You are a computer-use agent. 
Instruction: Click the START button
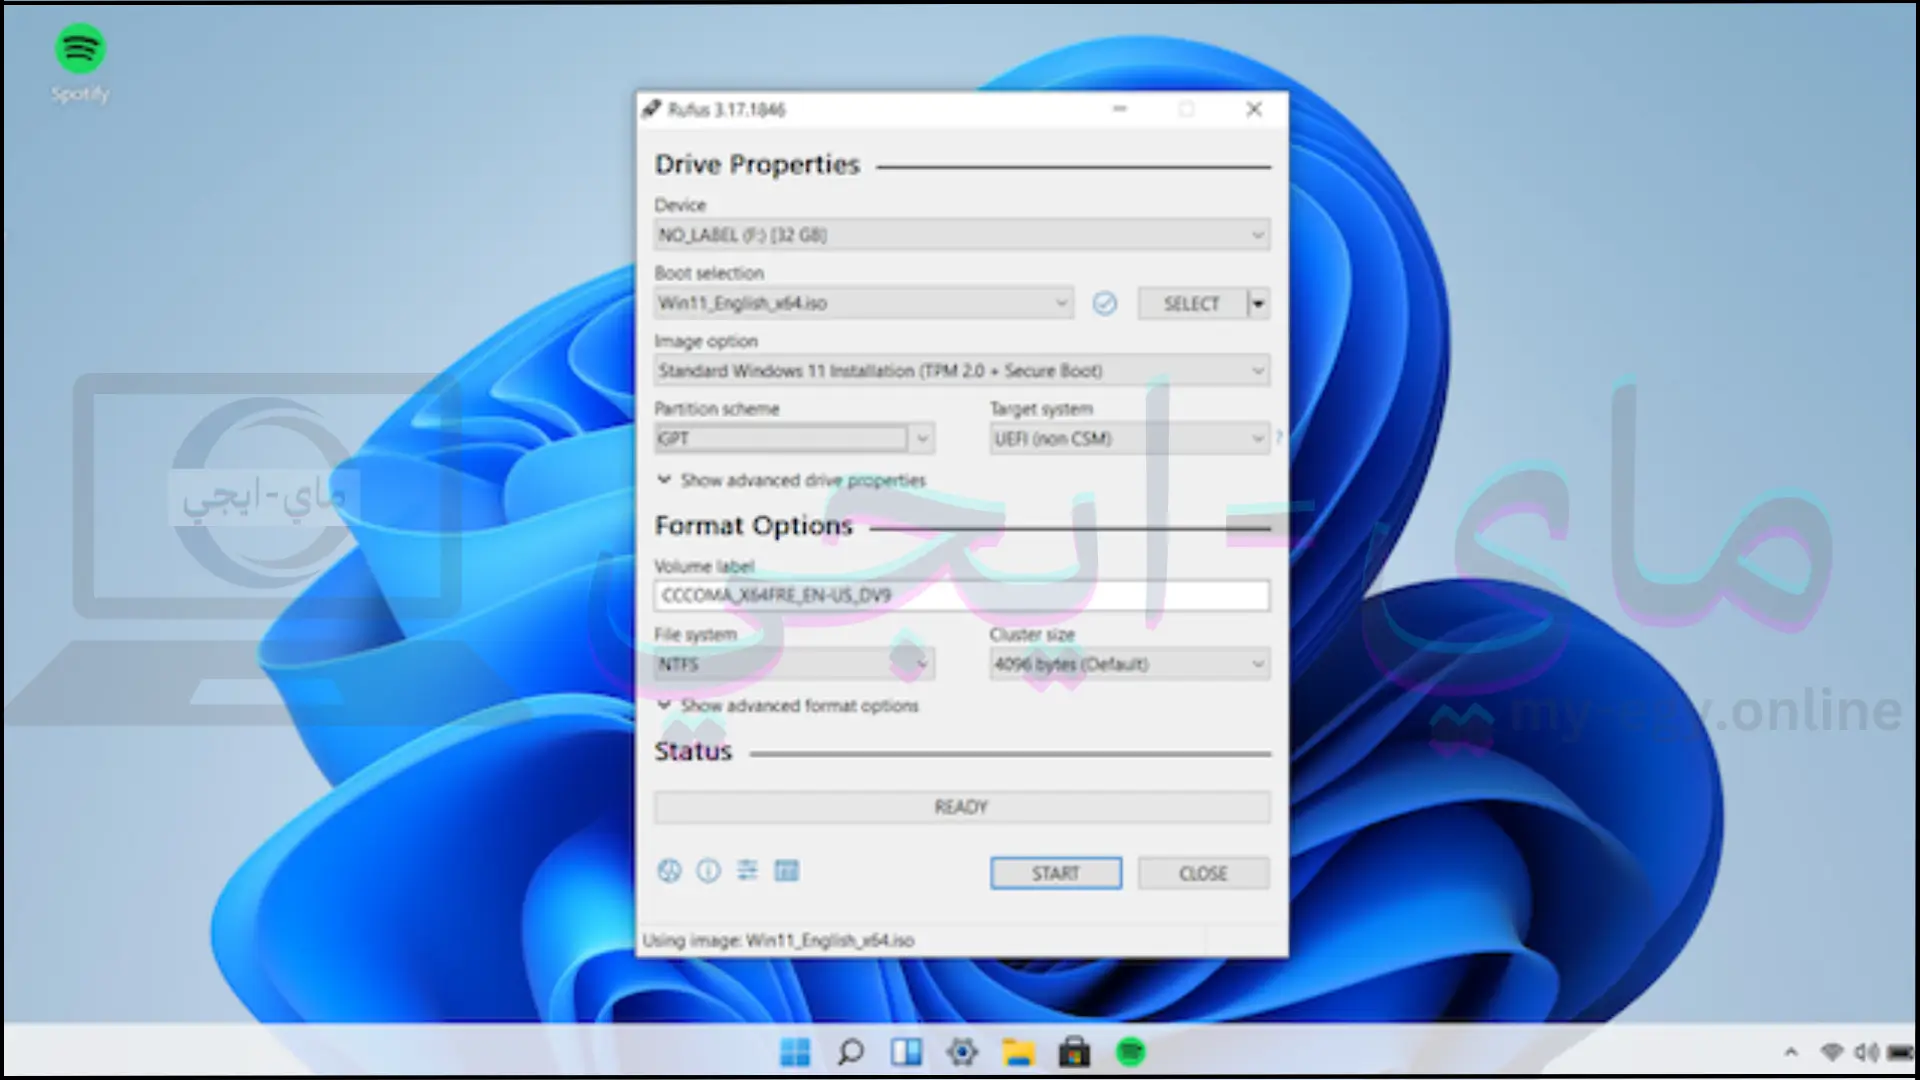(x=1056, y=873)
